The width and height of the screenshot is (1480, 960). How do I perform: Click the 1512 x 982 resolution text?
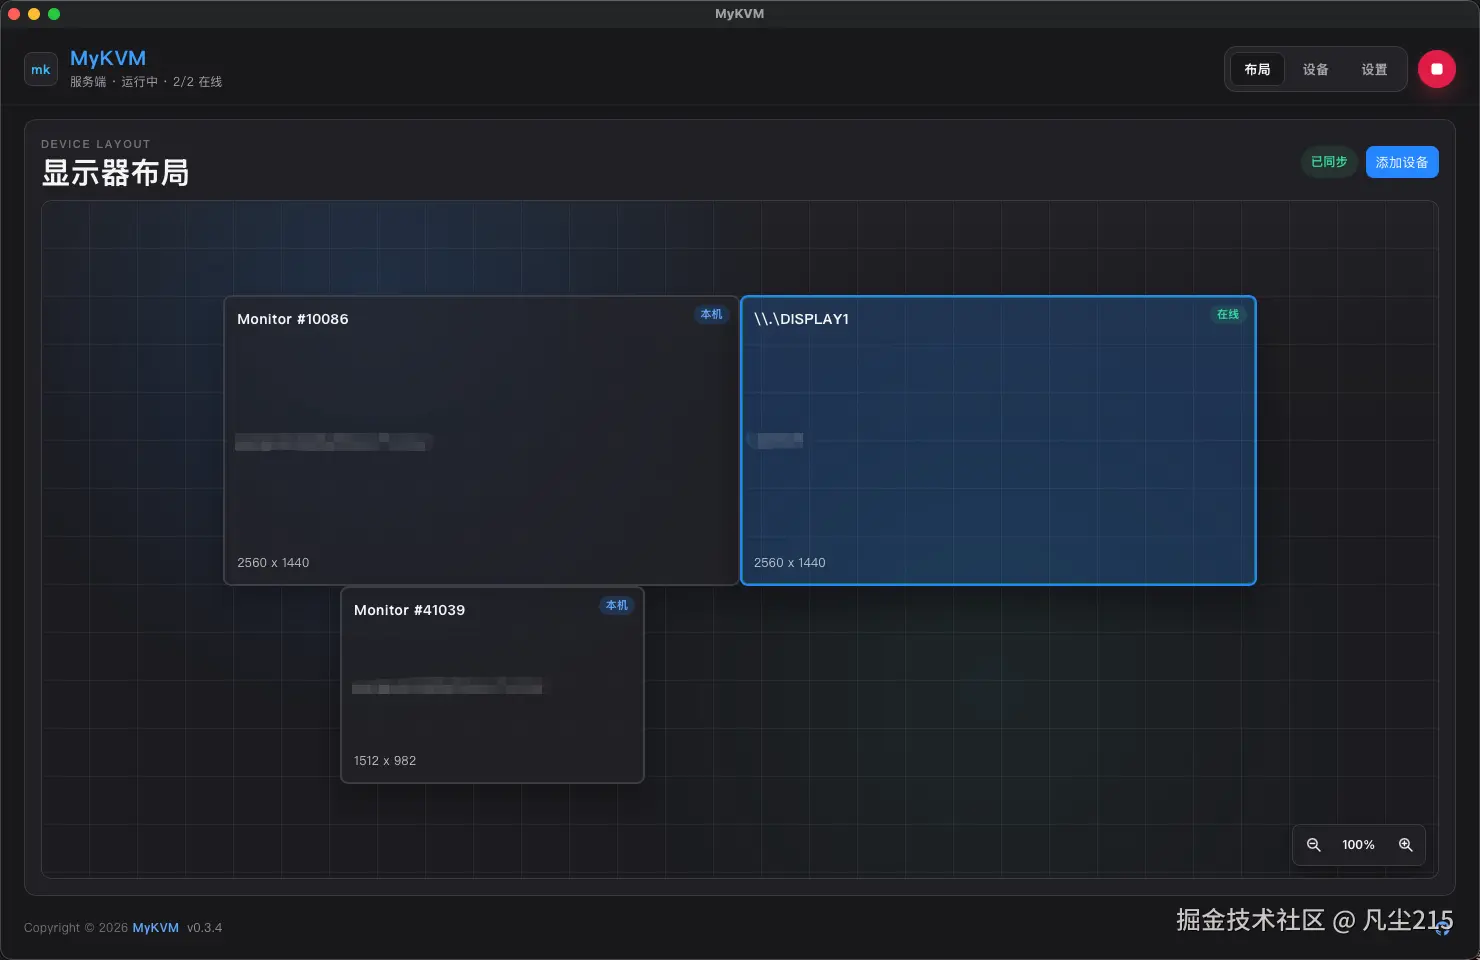coord(385,761)
